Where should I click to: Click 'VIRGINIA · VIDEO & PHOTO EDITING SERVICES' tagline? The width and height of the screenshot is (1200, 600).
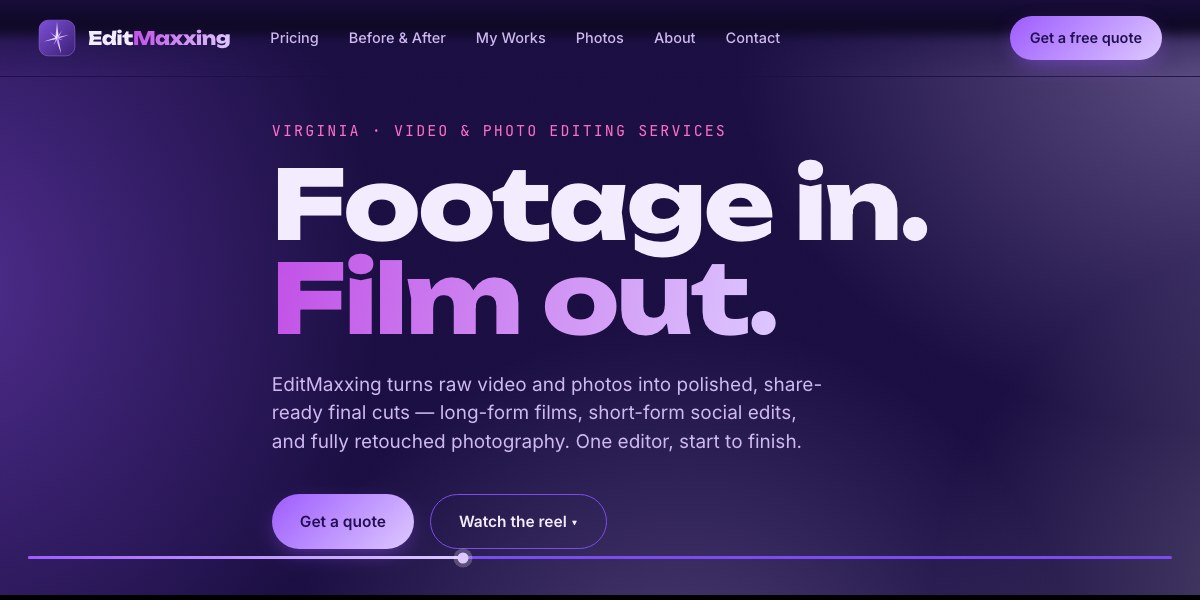499,131
